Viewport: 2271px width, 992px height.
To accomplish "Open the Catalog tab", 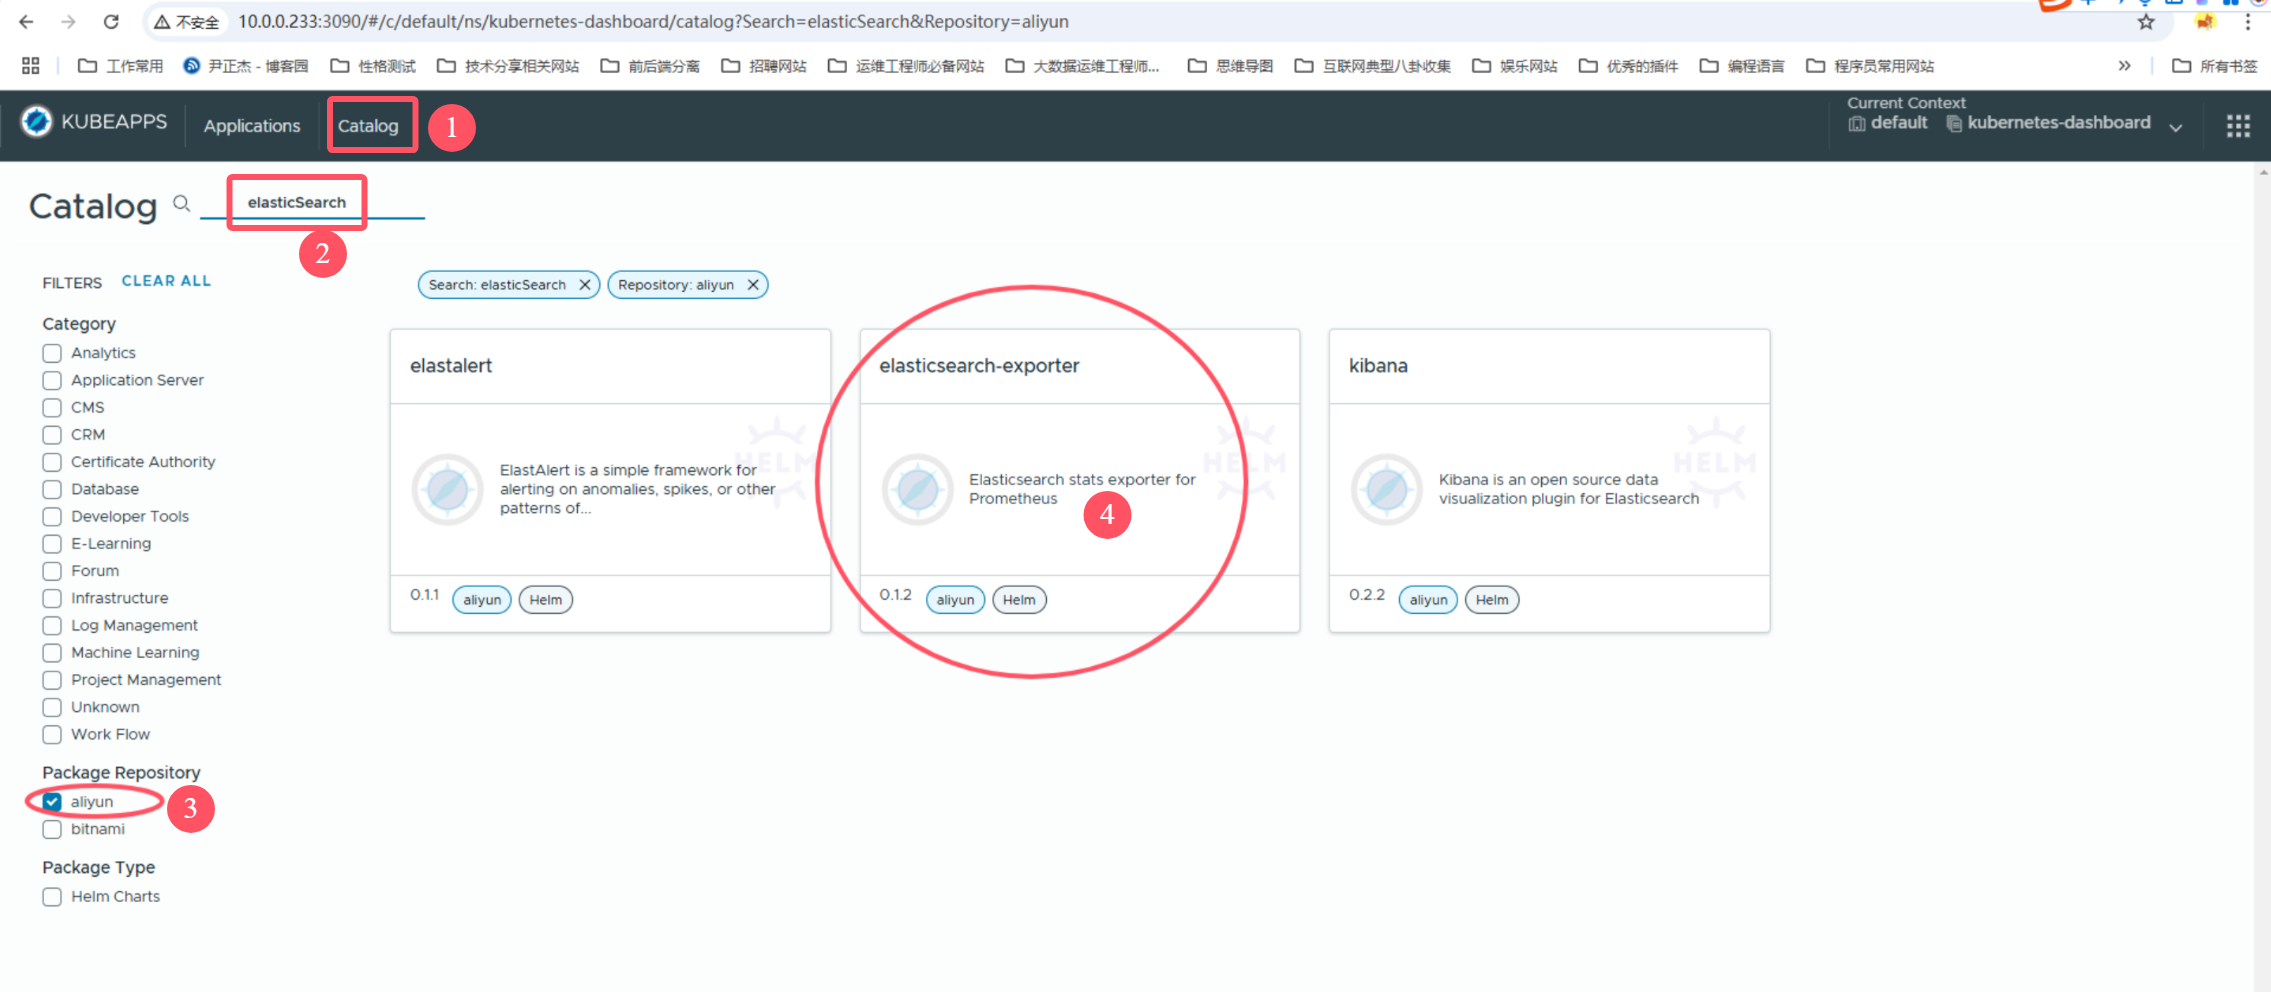I will click(368, 126).
